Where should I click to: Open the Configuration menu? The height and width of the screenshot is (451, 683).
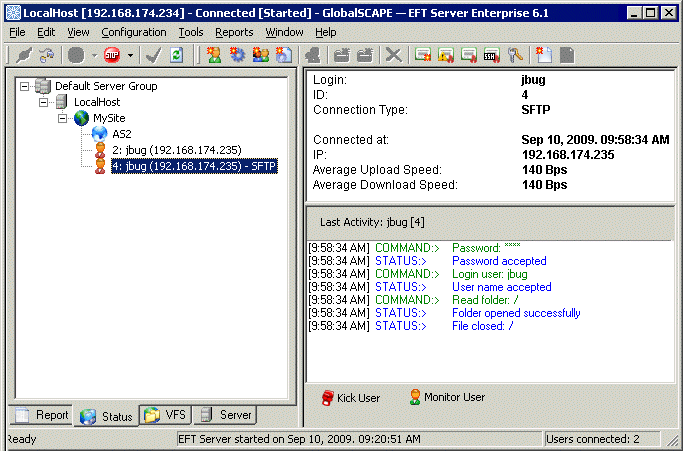click(x=134, y=32)
